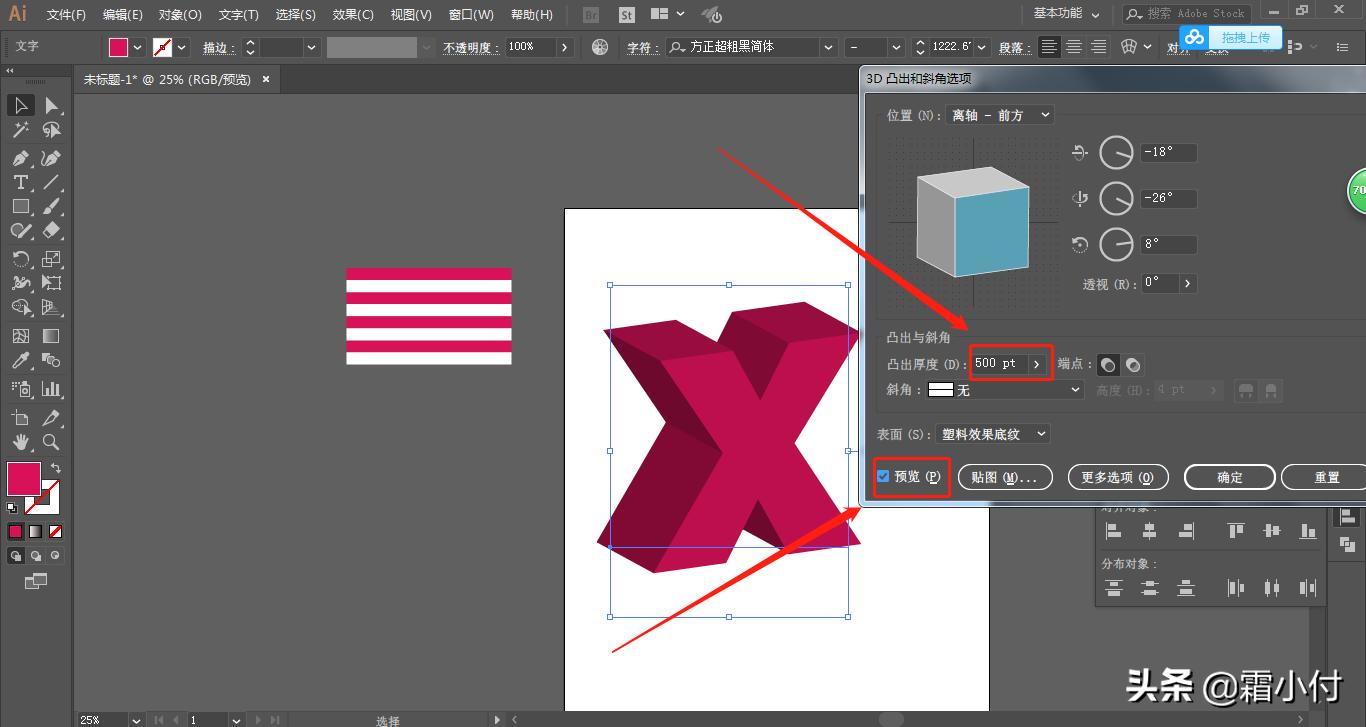Screen dimensions: 1366x727
Task: Toggle the second 端点 cap option
Action: pos(1134,364)
